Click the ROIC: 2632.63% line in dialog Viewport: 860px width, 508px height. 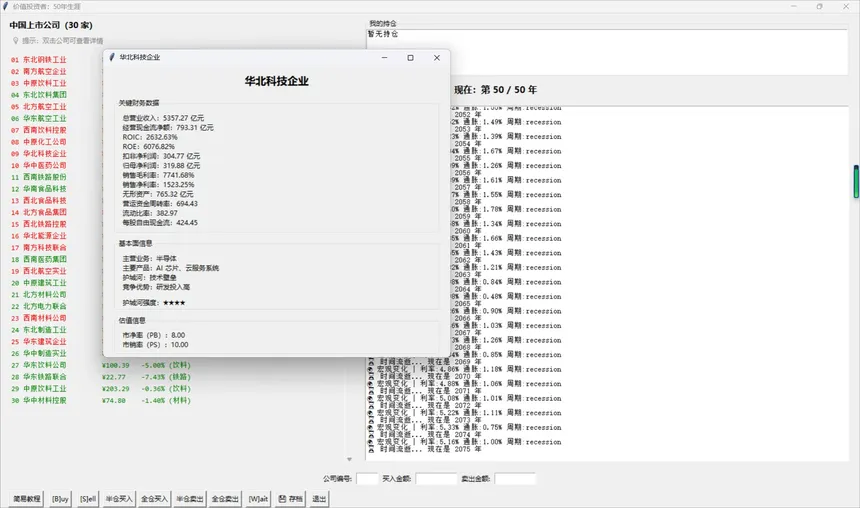[150, 137]
